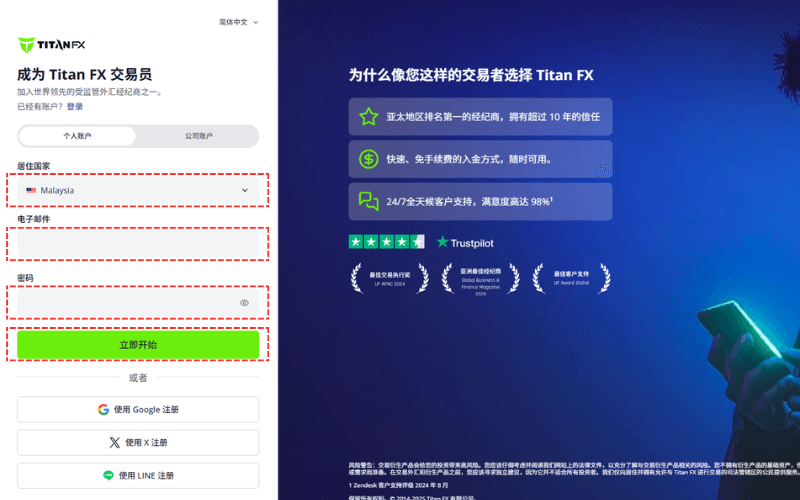This screenshot has height=500, width=800.
Task: Switch to the 公司账户 tab
Action: pos(198,136)
